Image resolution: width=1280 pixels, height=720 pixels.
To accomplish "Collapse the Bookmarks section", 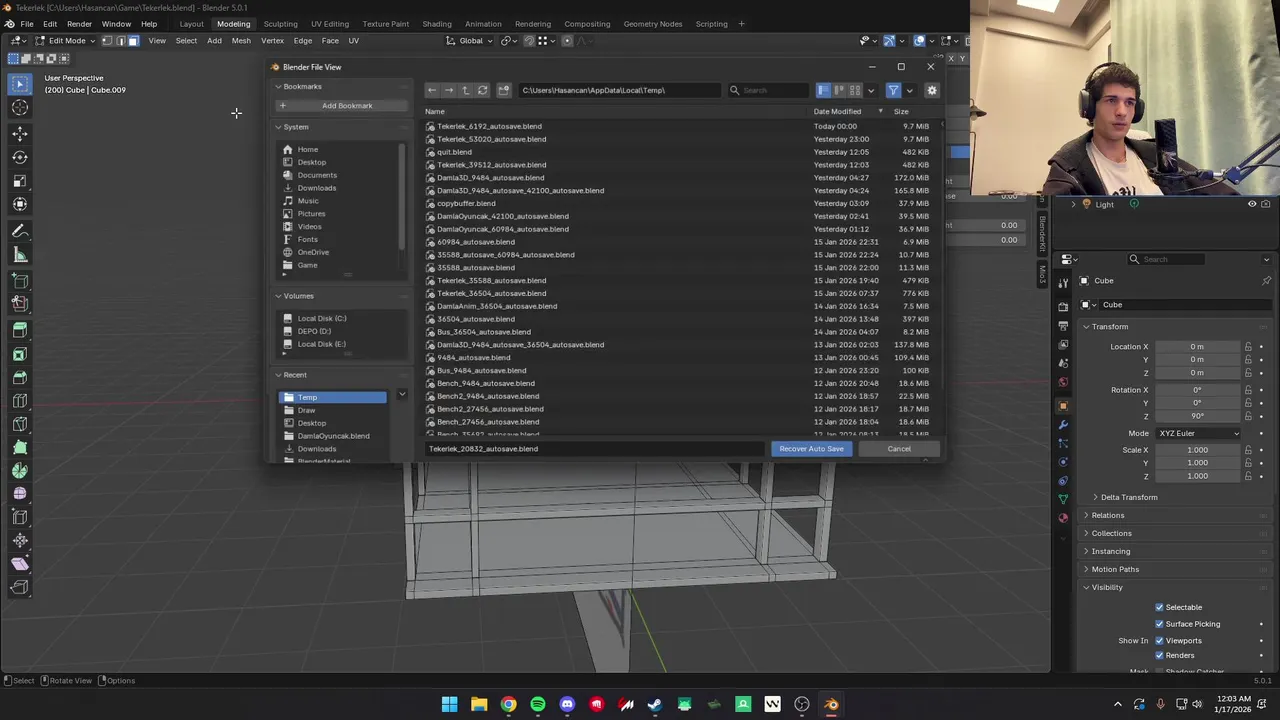I will (x=298, y=86).
